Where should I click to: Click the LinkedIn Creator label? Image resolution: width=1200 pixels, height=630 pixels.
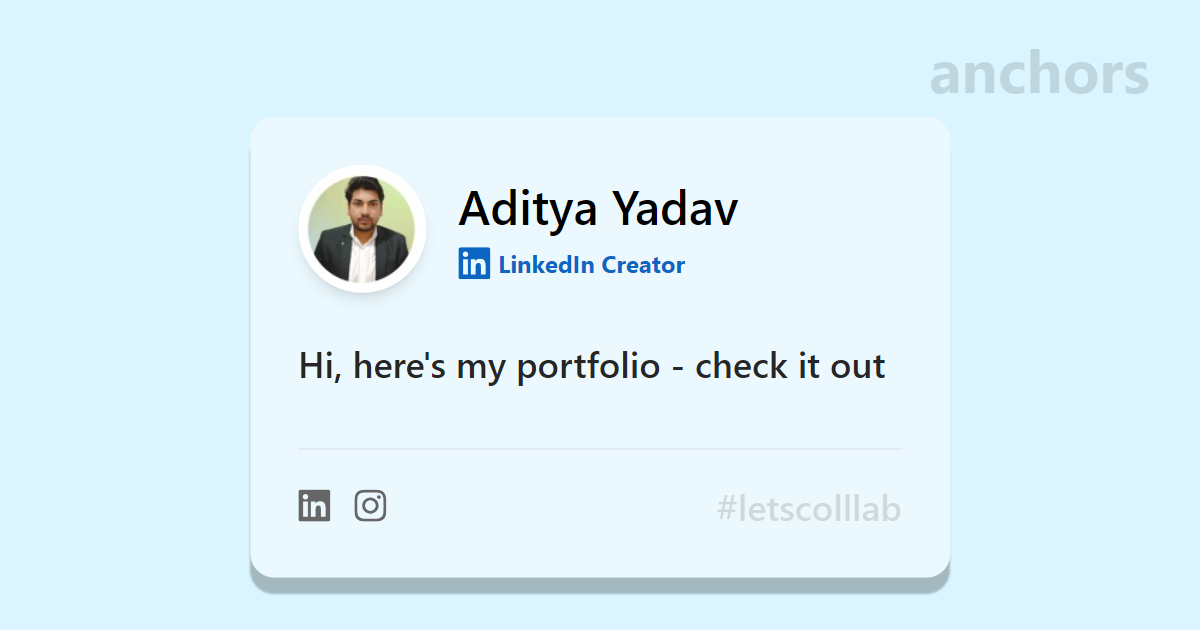click(x=591, y=265)
